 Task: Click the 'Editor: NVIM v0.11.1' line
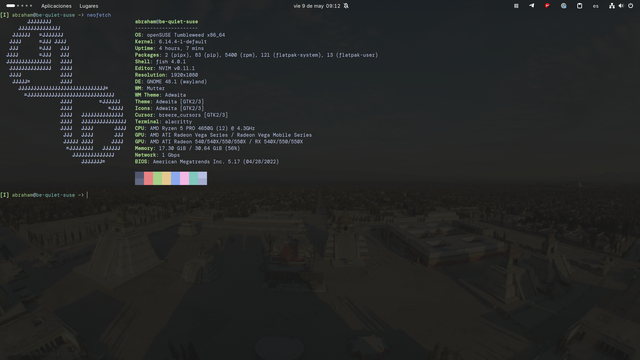tap(165, 68)
